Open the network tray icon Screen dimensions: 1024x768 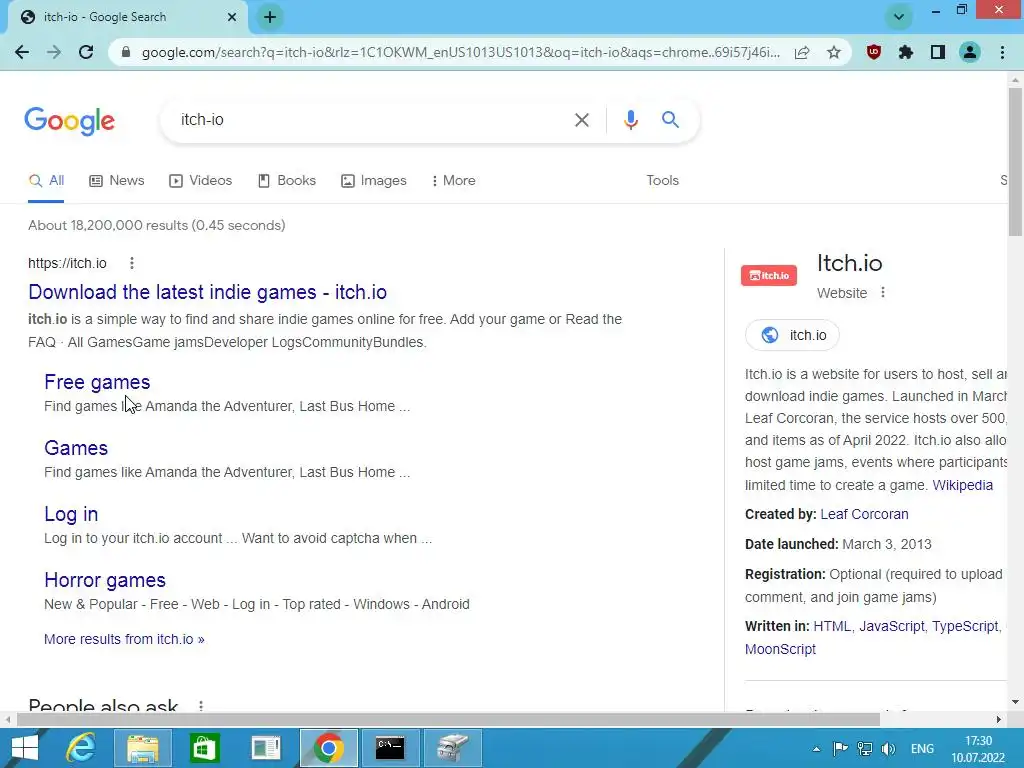pyautogui.click(x=865, y=749)
